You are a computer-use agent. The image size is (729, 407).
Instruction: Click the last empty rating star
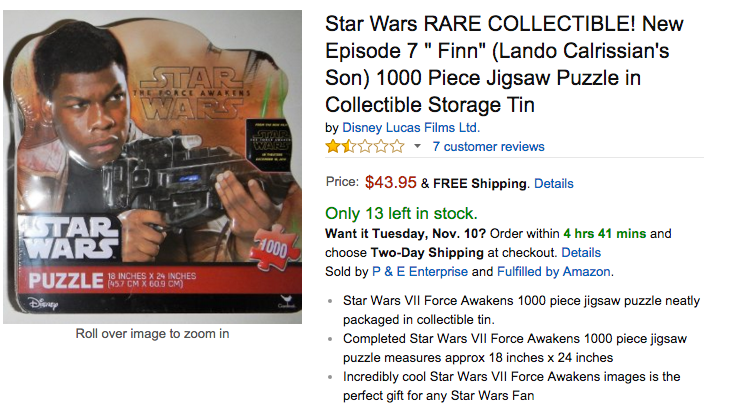click(x=397, y=147)
